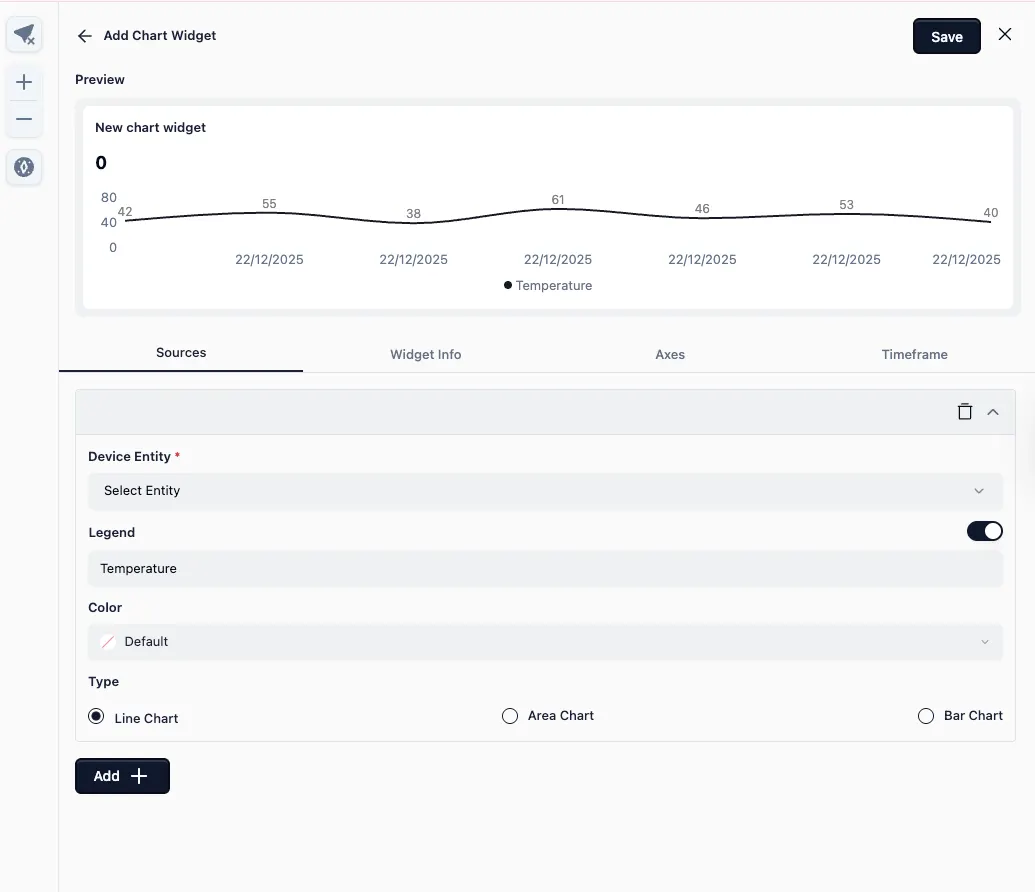Open the Axes tab

670,354
